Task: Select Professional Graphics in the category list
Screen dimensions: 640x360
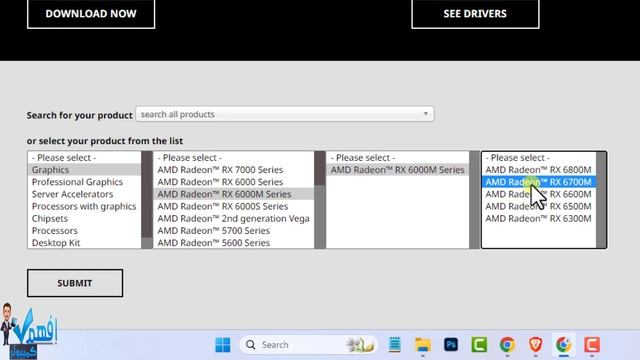Action: (x=84, y=182)
